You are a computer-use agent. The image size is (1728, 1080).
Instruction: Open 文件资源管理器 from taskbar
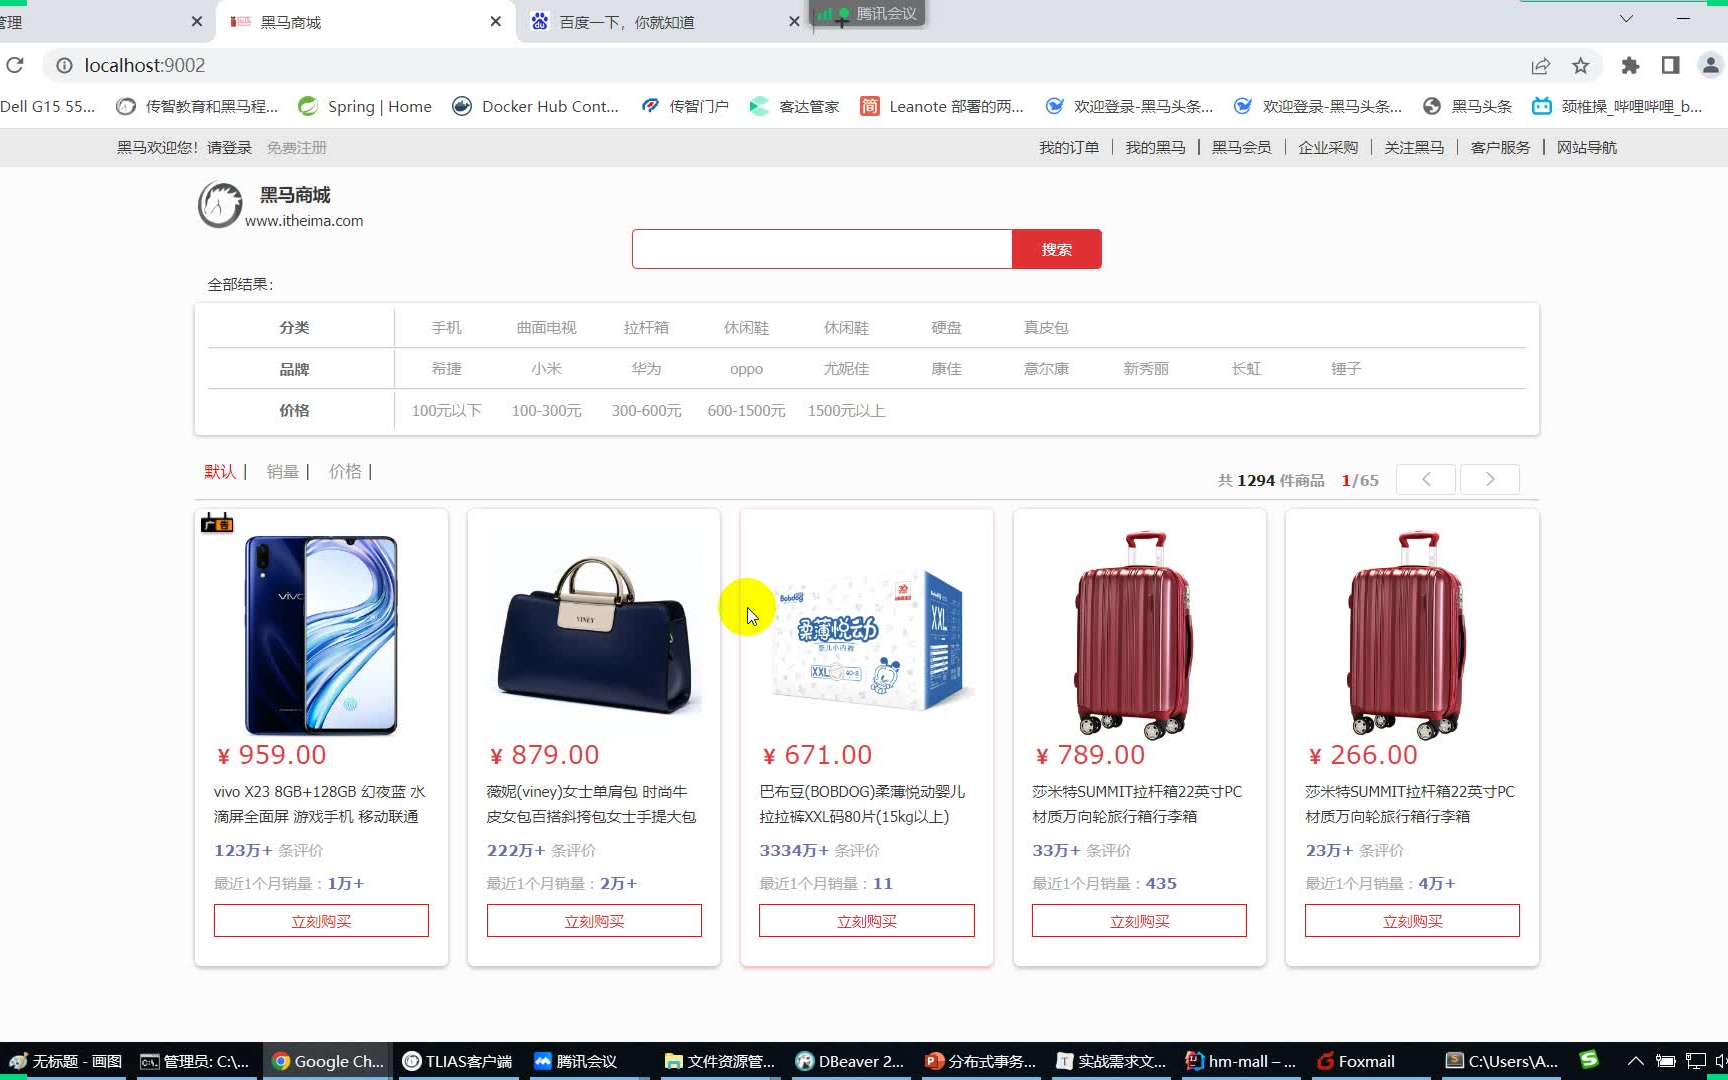[x=720, y=1061]
